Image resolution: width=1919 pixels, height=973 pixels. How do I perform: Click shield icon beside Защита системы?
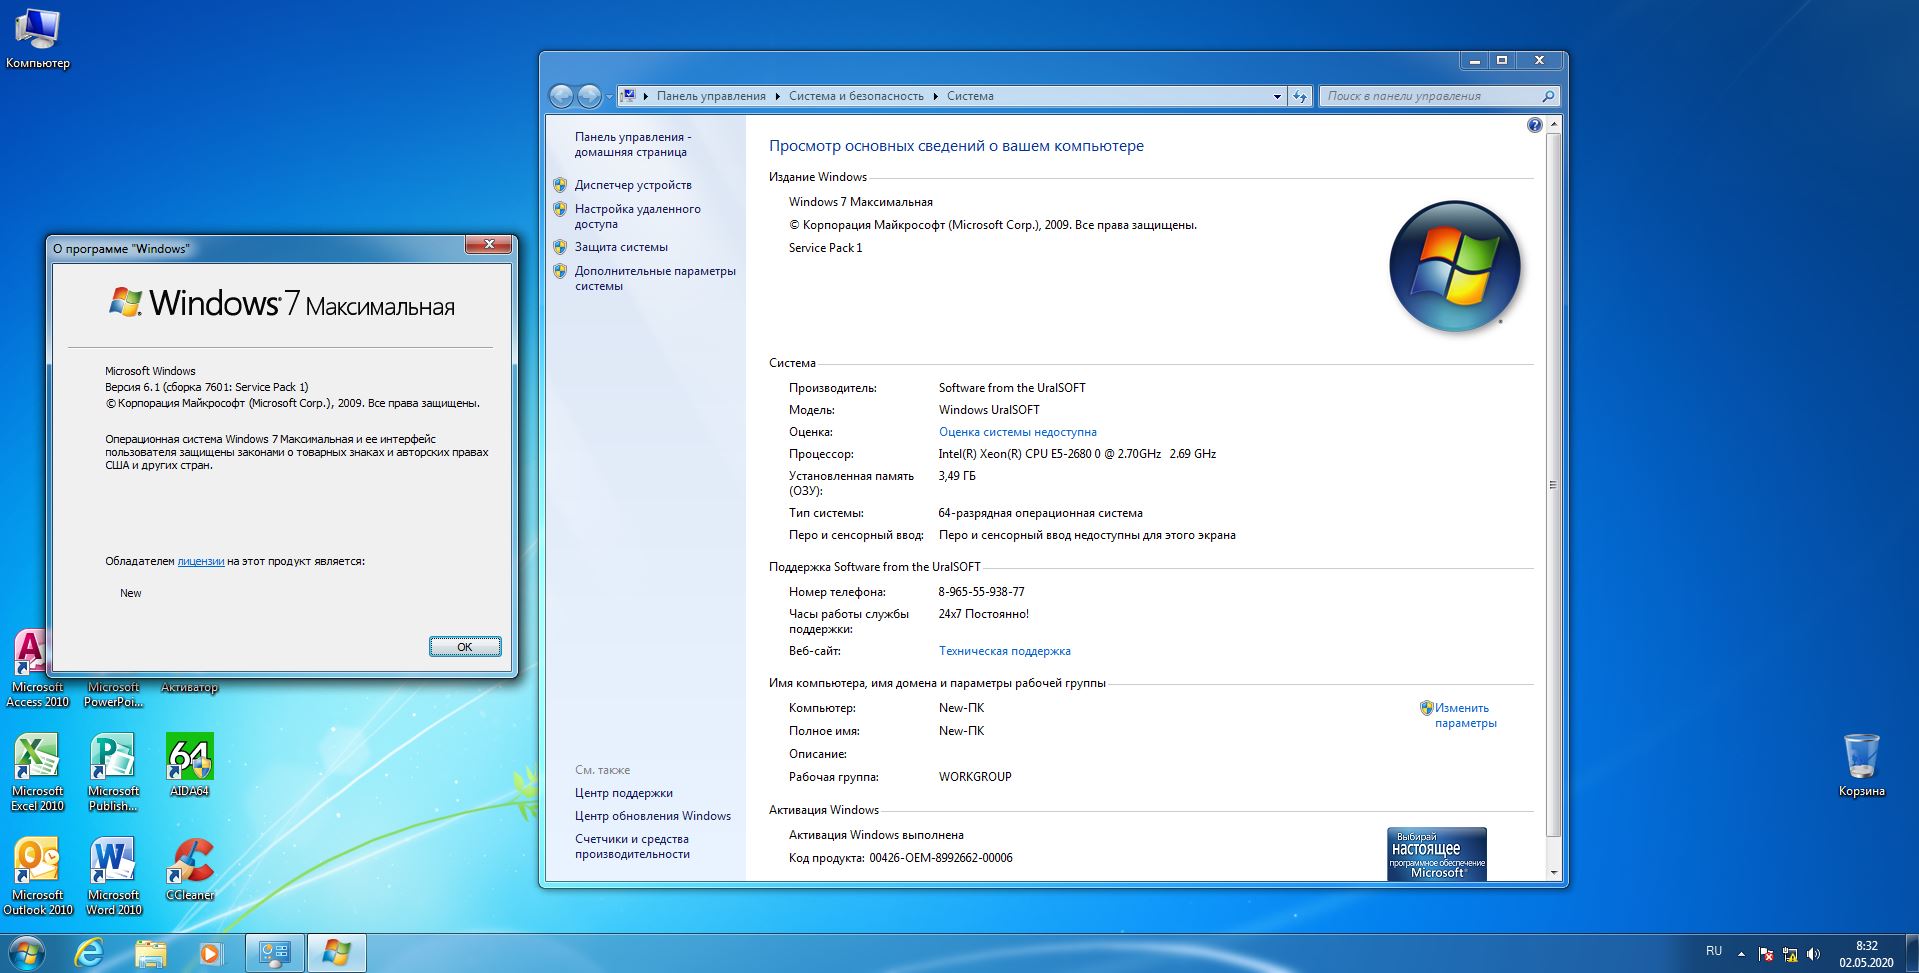[x=560, y=247]
